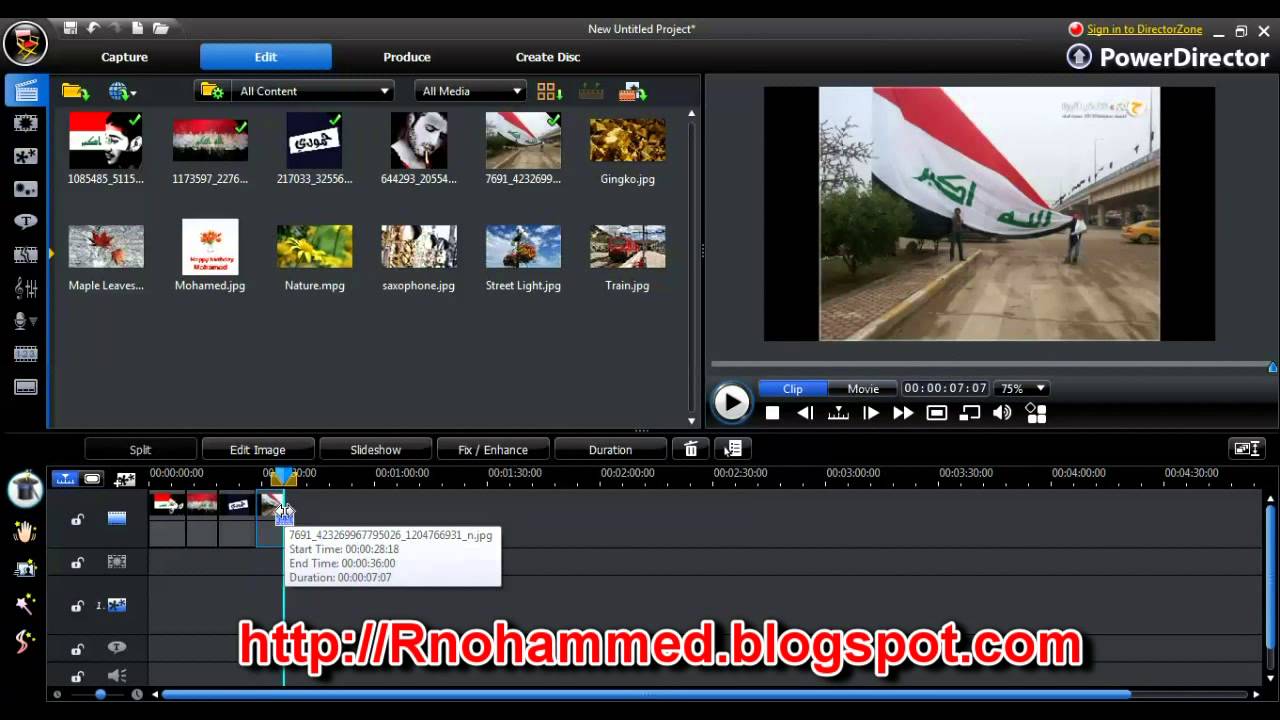Open the 75% preview zoom dropdown
The height and width of the screenshot is (720, 1280).
coord(1022,388)
